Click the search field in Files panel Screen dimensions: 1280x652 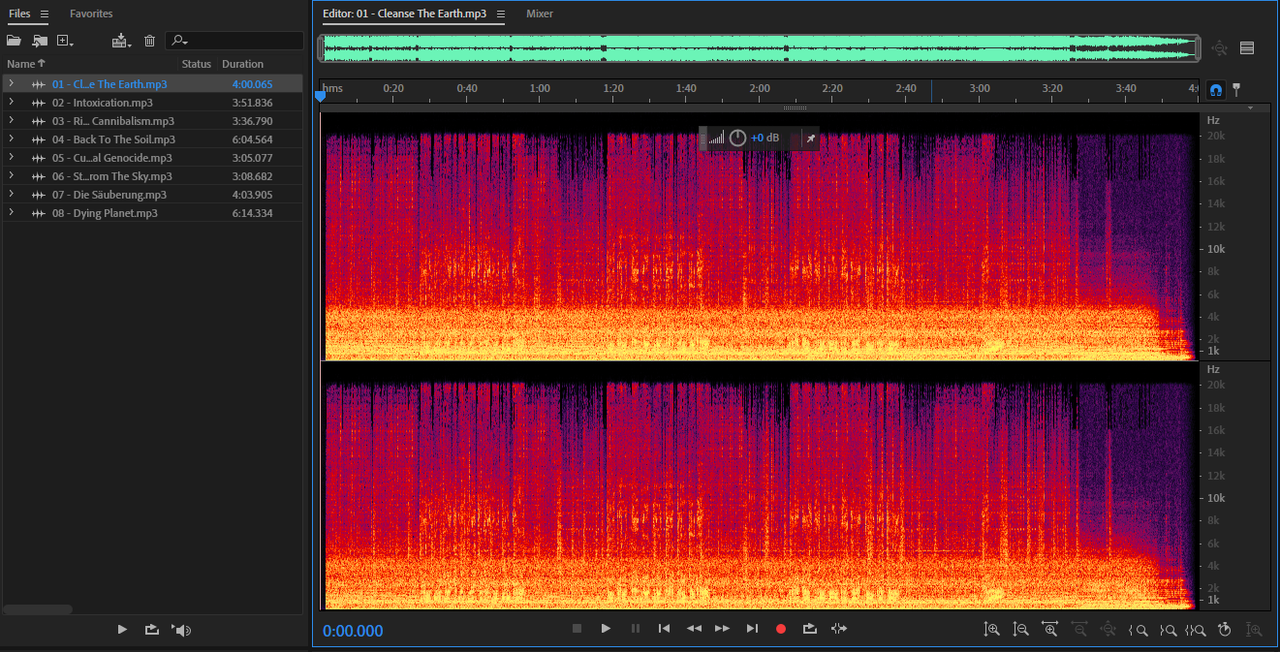pos(234,41)
